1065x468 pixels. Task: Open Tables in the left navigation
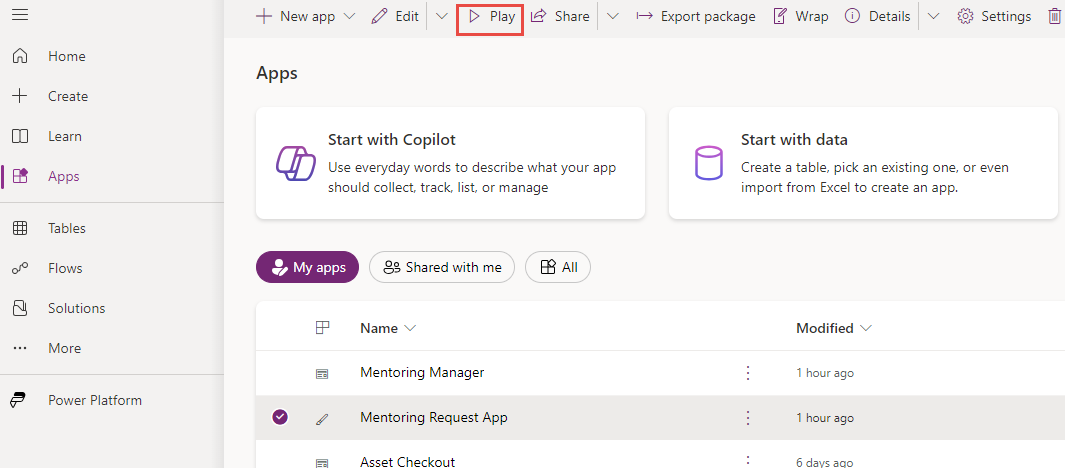tap(66, 228)
